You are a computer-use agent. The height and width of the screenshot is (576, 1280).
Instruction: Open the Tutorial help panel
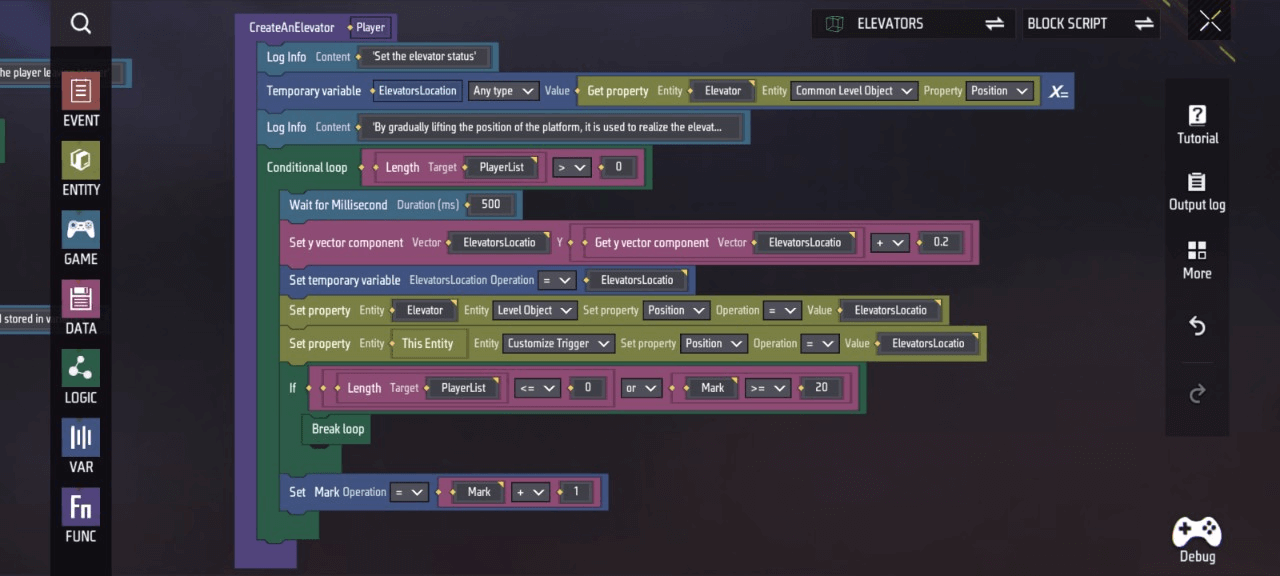coord(1197,124)
